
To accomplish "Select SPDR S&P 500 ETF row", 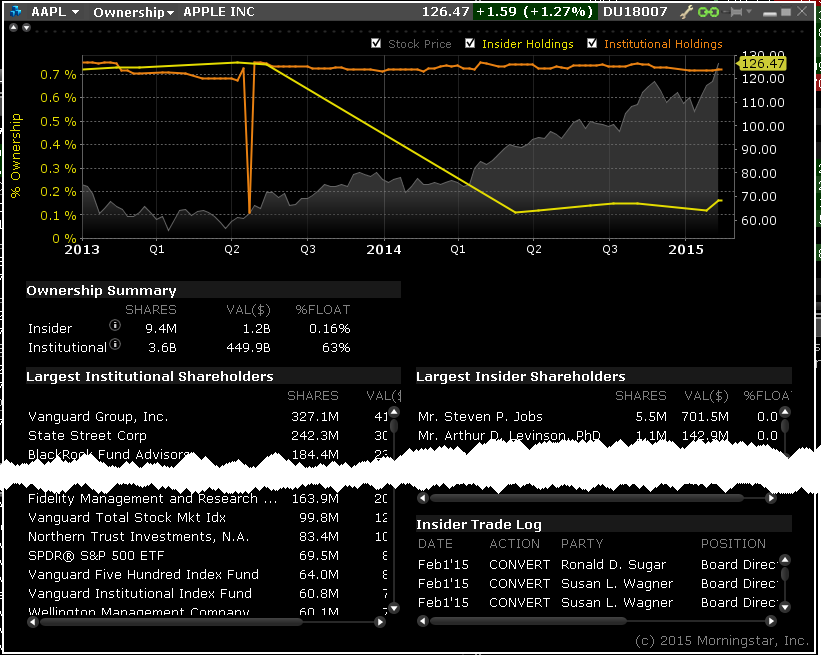I will [x=207, y=556].
